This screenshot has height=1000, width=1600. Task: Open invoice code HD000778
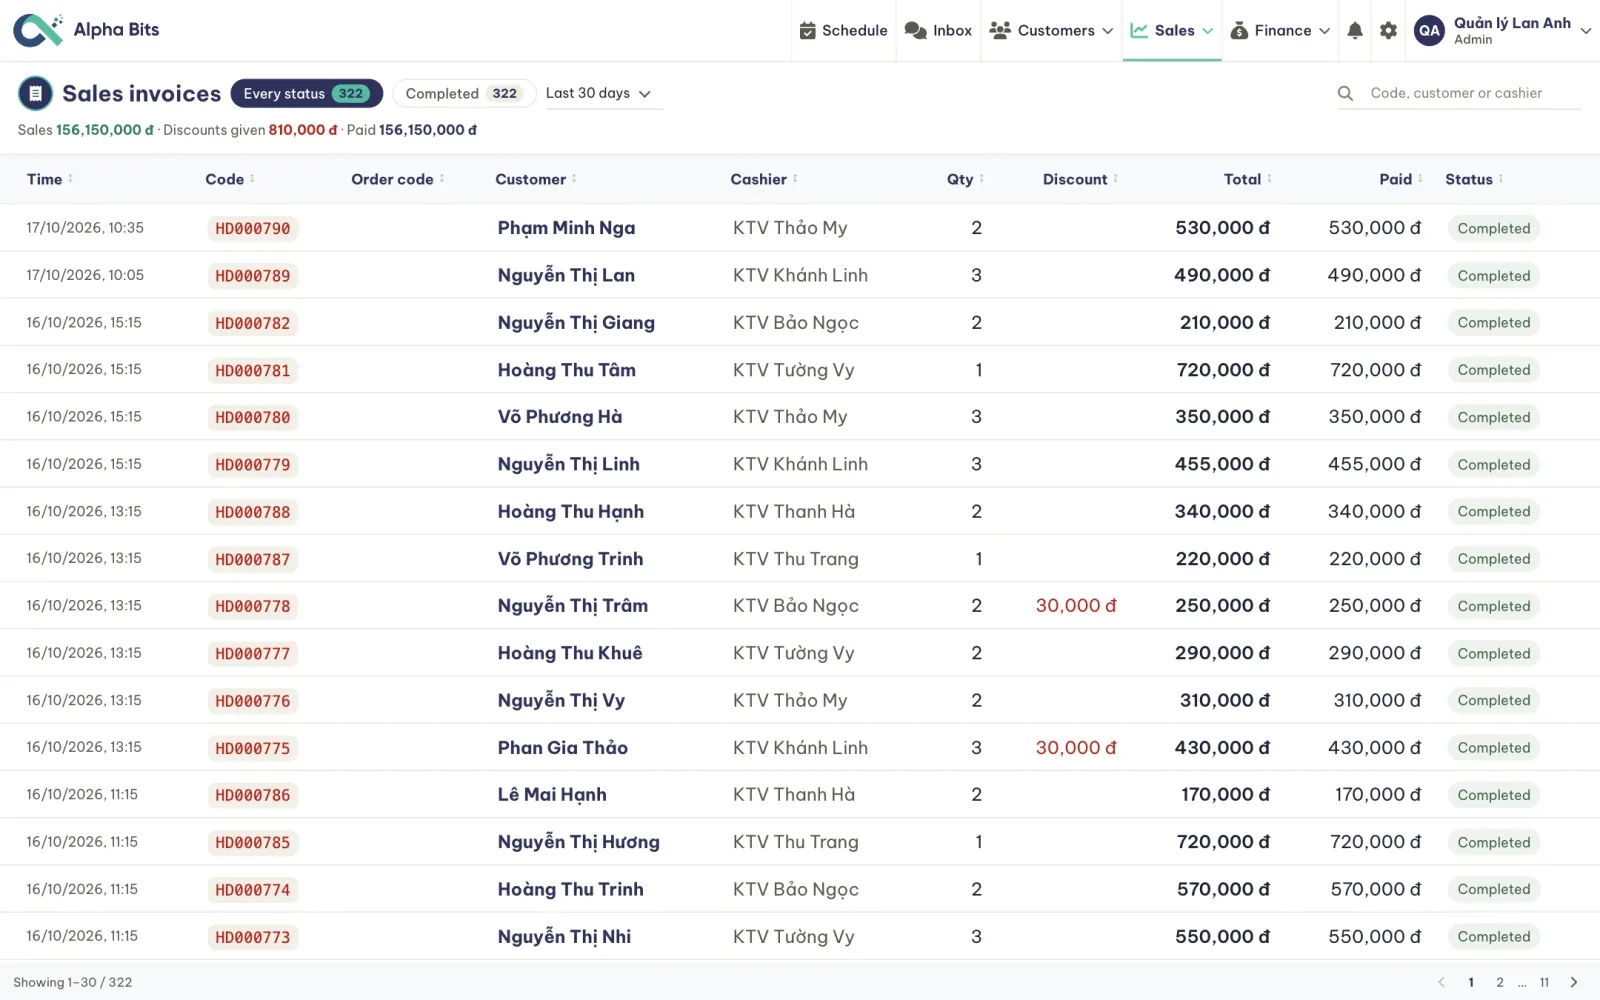pyautogui.click(x=253, y=606)
